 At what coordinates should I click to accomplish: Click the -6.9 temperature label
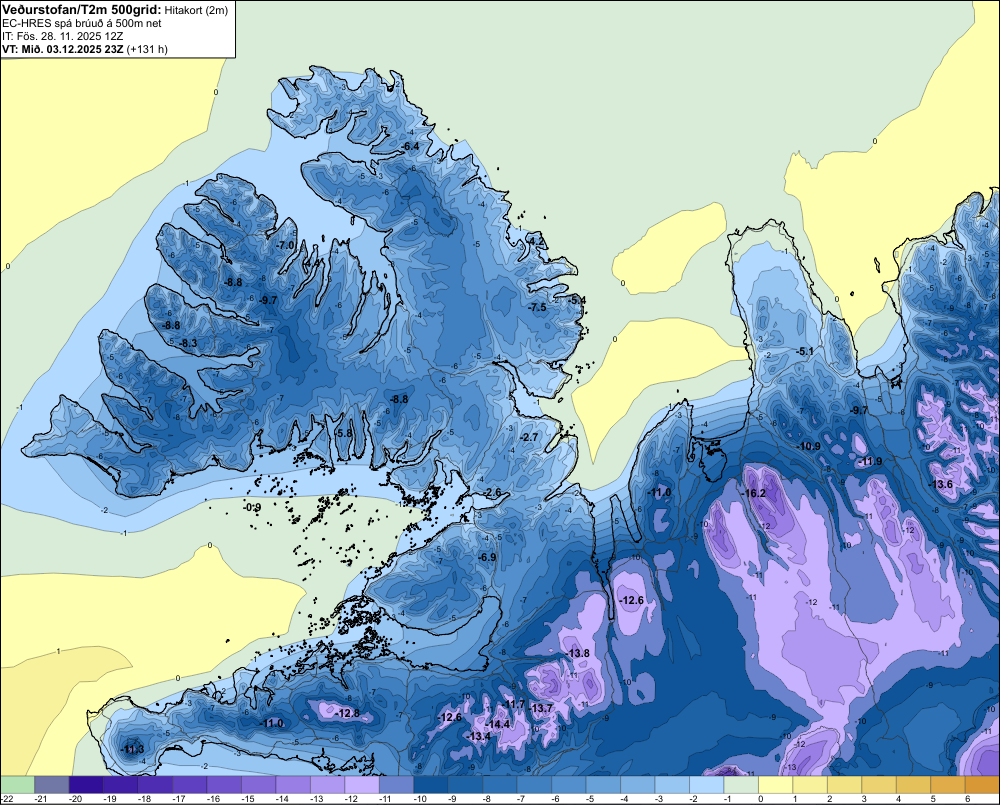[x=487, y=558]
